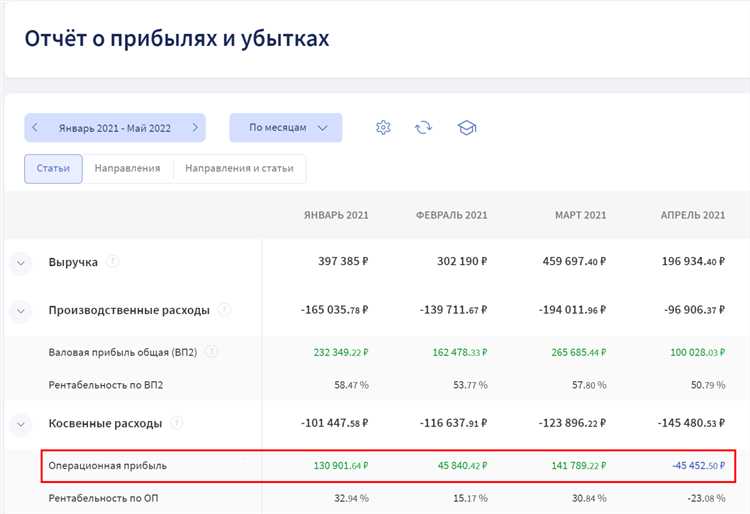Click the Валовая прибыль общая (ВП2) label

123,352
